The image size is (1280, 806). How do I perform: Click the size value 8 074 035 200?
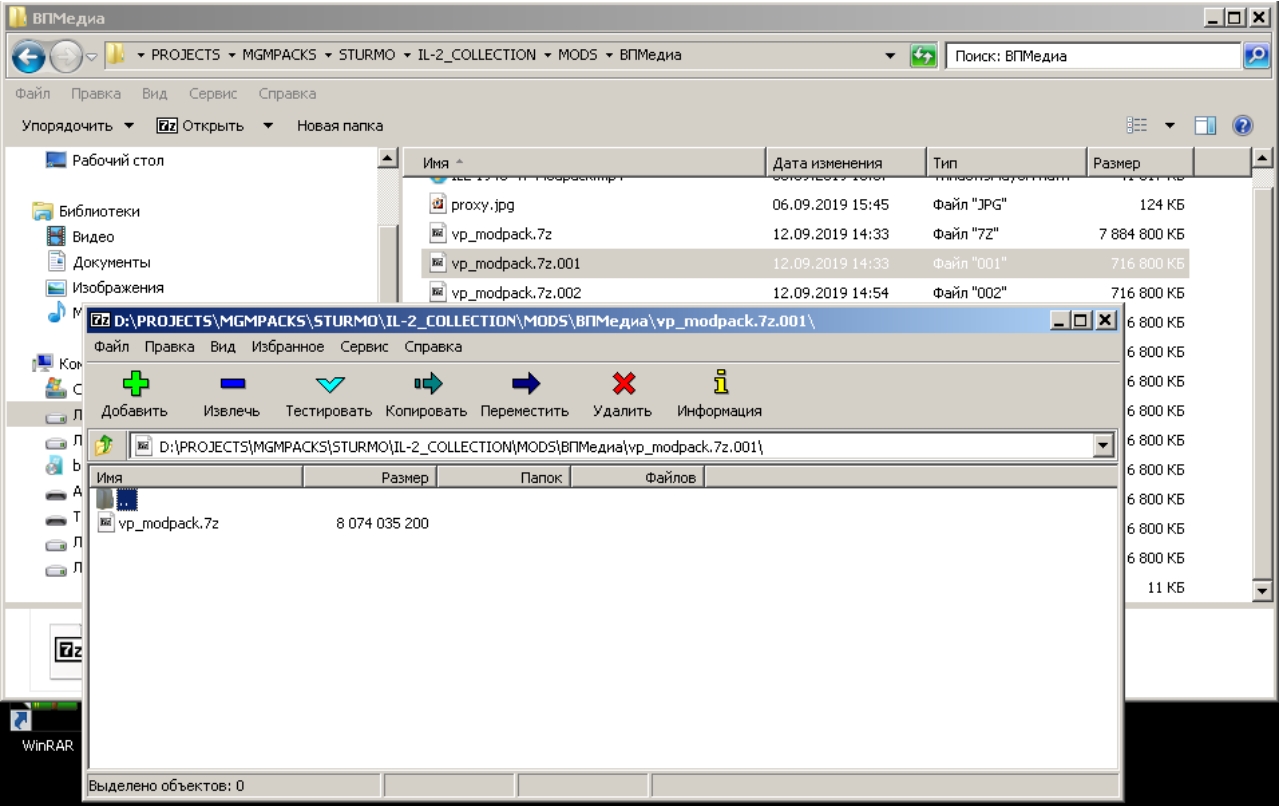pos(382,523)
